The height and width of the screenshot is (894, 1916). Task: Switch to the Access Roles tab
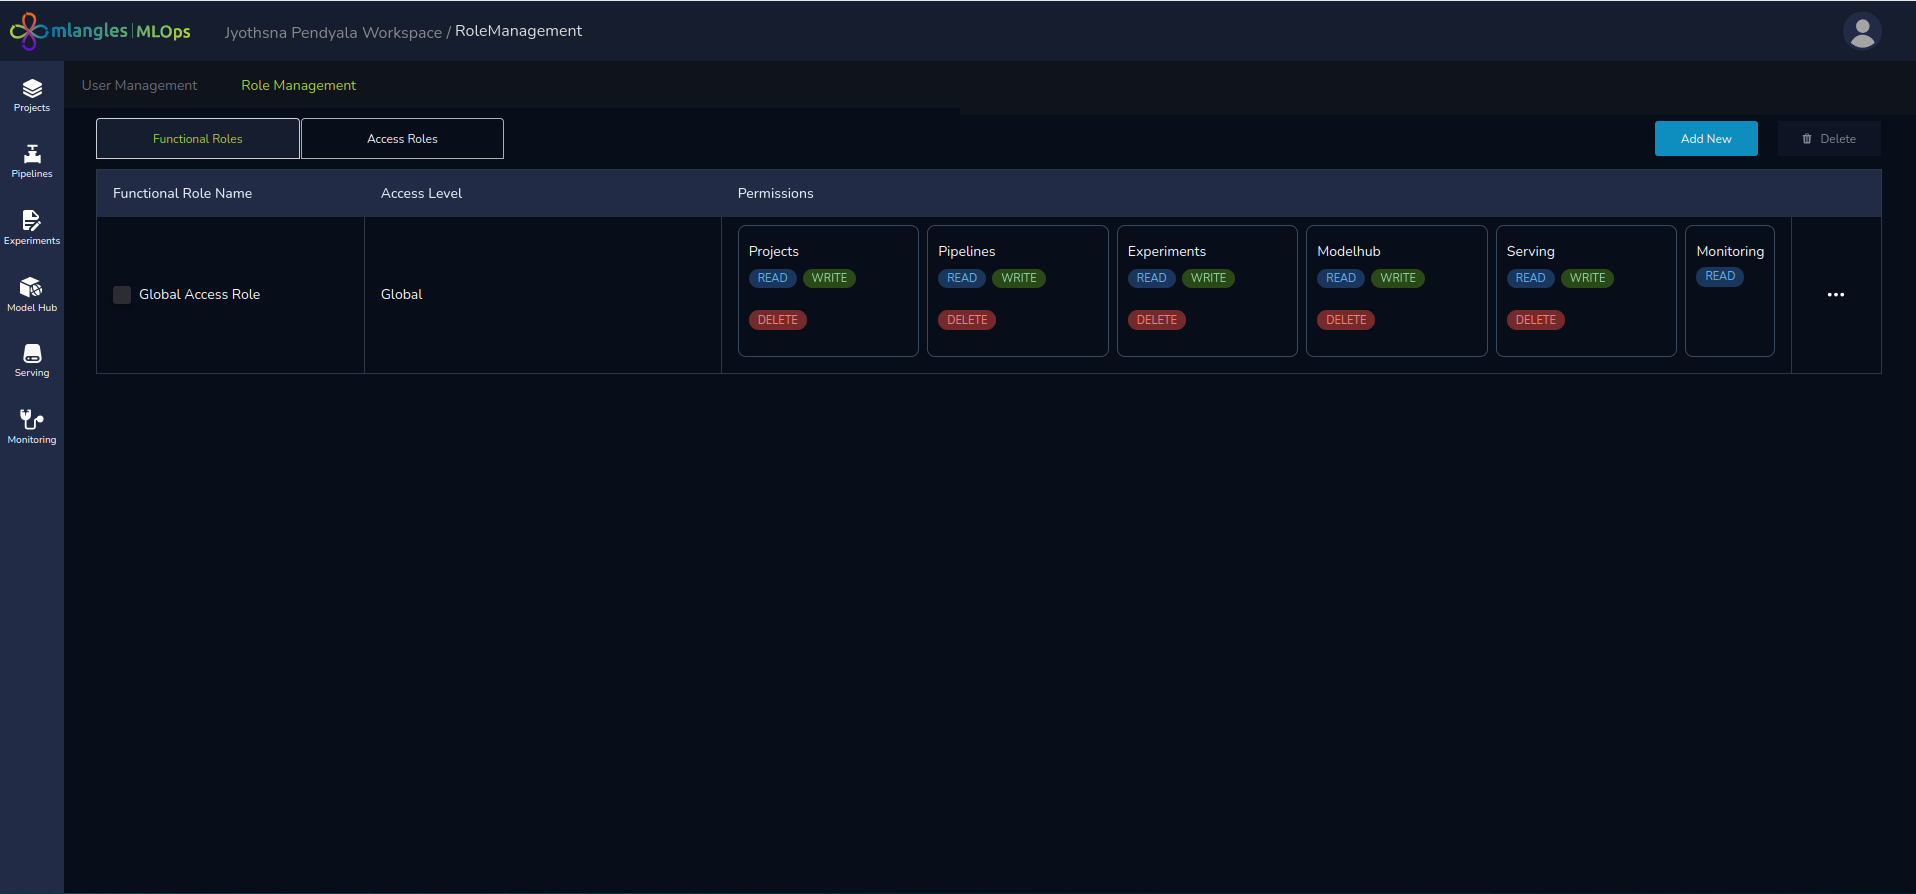[x=402, y=139]
